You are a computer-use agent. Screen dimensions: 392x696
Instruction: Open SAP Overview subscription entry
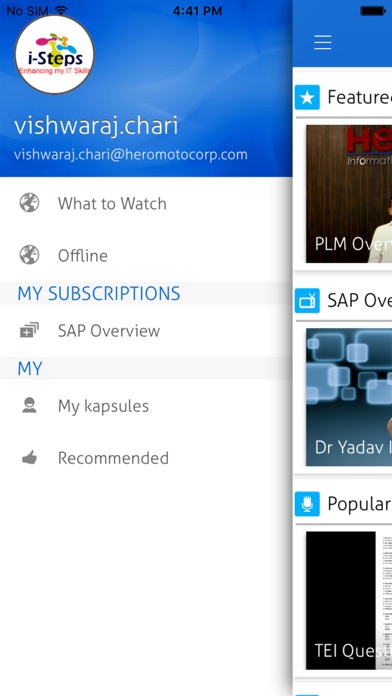click(x=146, y=330)
